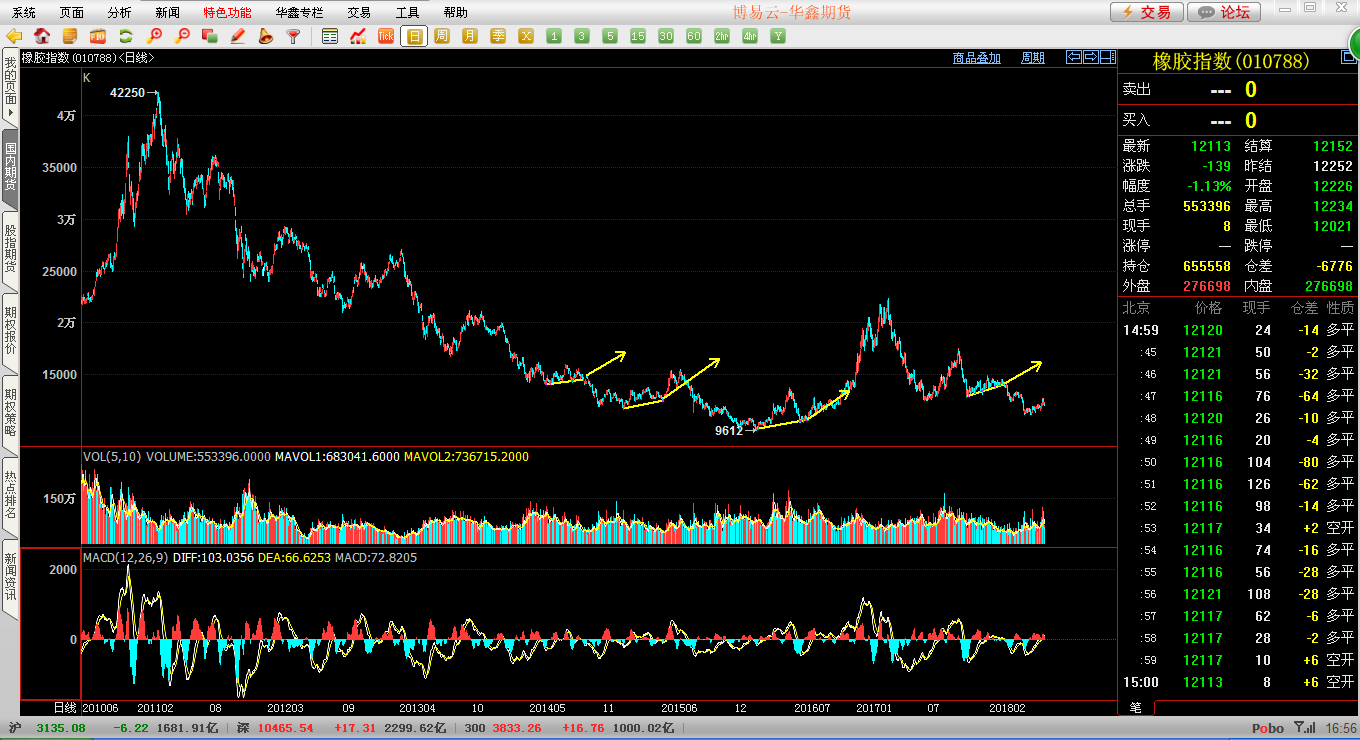1360x740 pixels.
Task: Click the back arrow toolbar icon
Action: coord(14,36)
